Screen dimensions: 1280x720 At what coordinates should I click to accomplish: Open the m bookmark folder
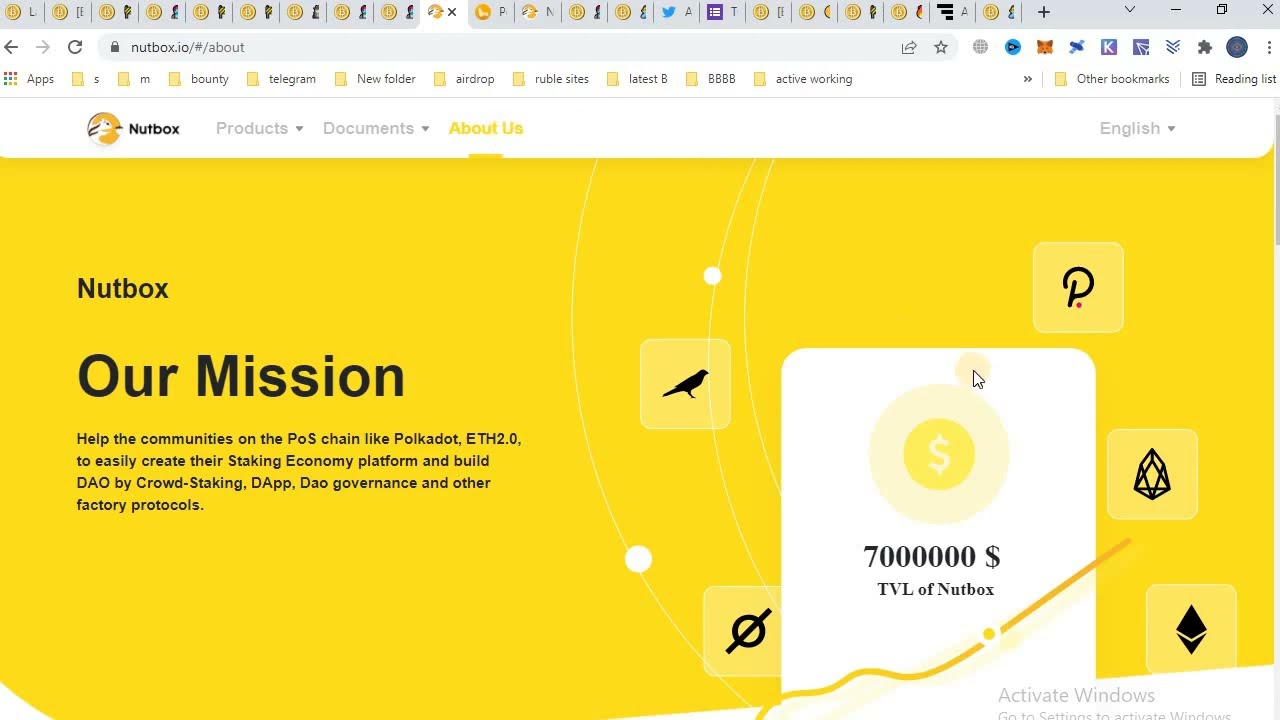click(134, 79)
